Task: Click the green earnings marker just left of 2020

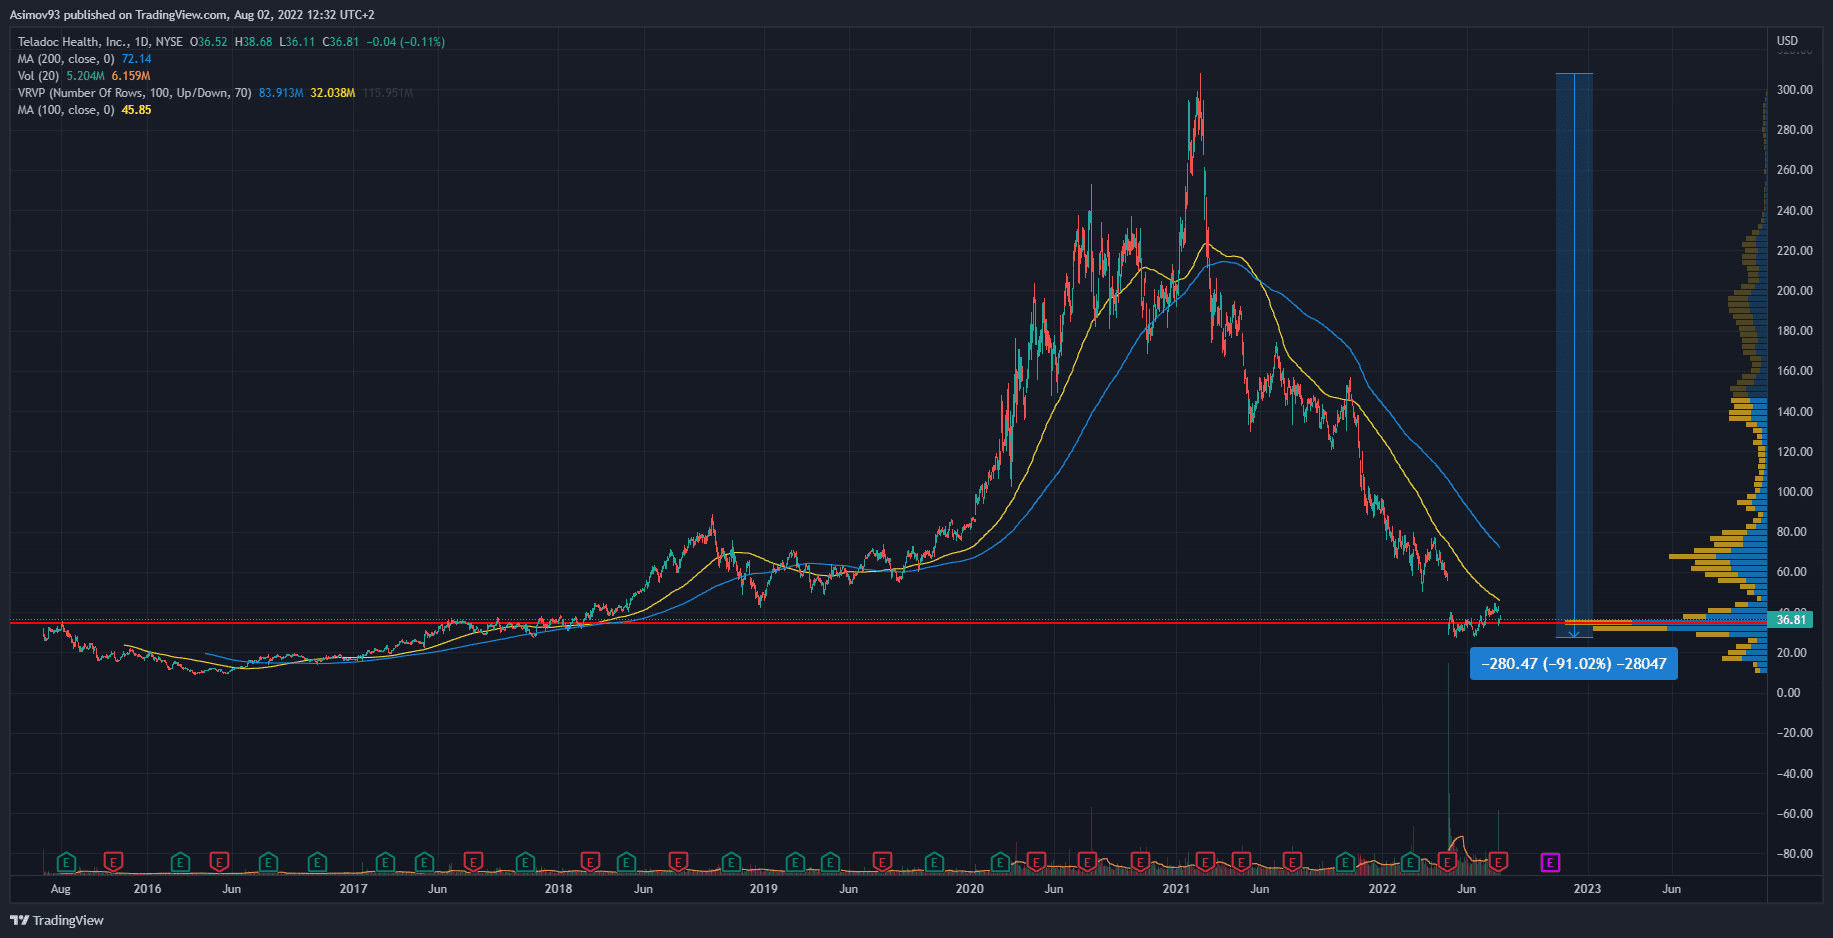Action: coord(934,862)
